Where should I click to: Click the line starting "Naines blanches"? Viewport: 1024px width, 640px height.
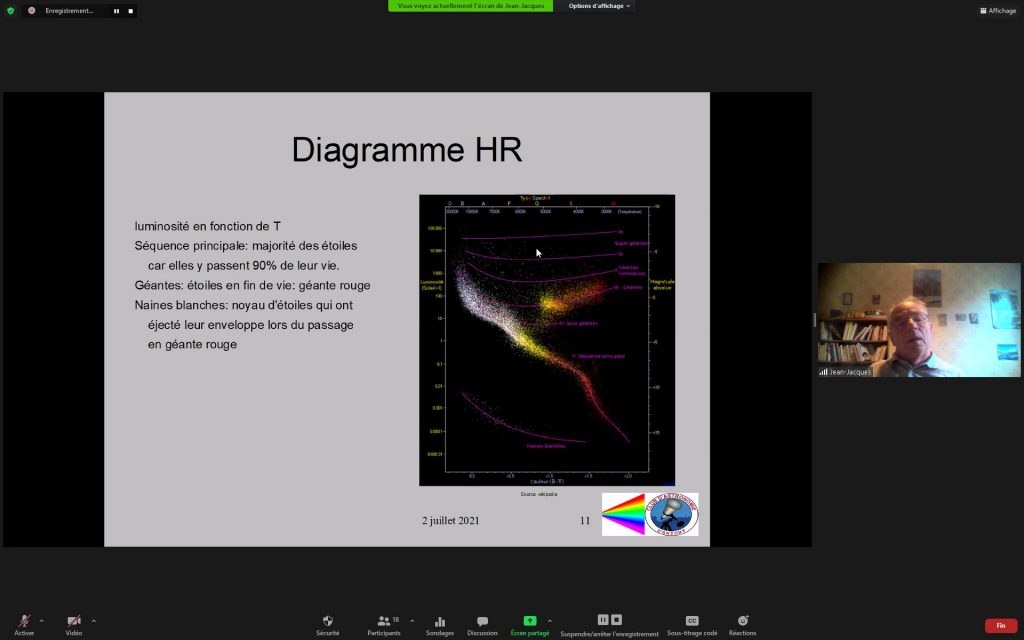[x=244, y=305]
